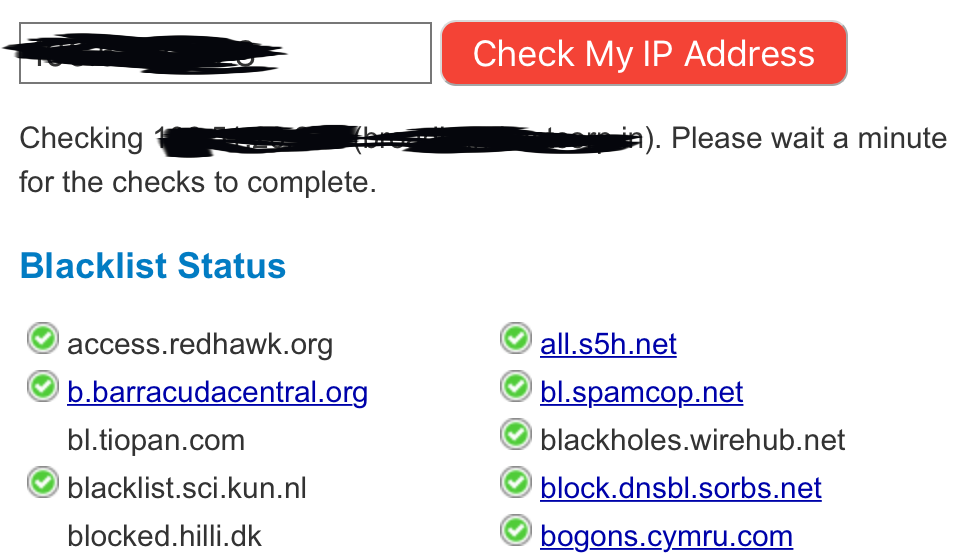Click green check icon beside access.redhawk.org

tap(43, 338)
